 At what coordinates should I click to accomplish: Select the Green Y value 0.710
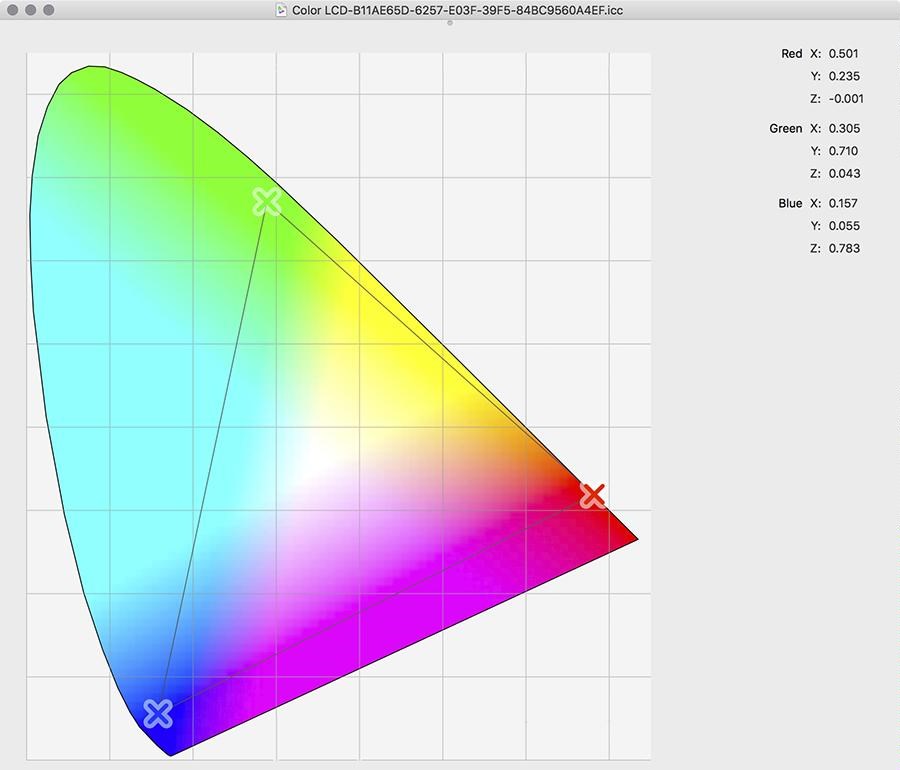[844, 151]
